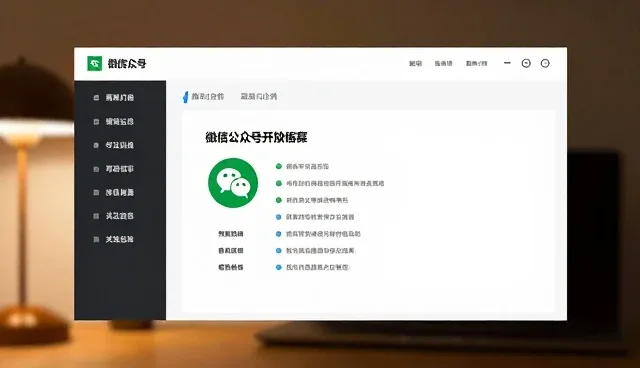Open the first item in the dark sidebar
640x368 pixels.
tap(114, 98)
